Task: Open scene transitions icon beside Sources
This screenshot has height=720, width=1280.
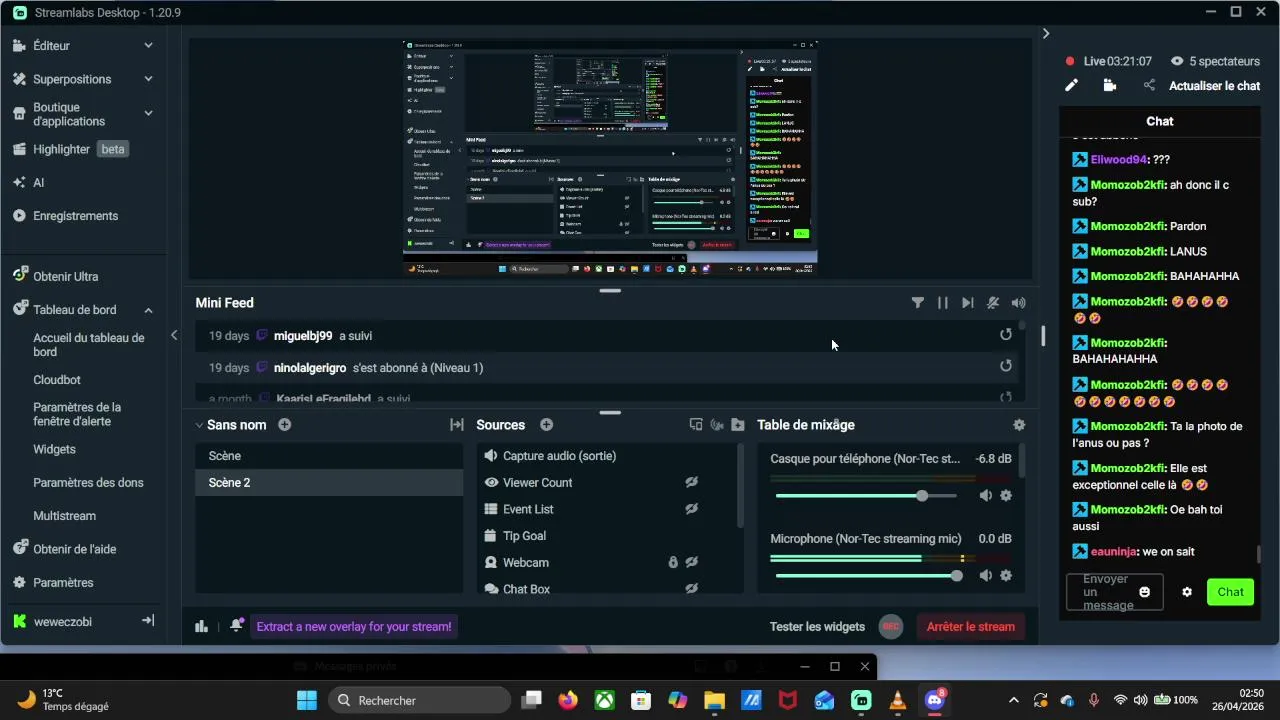Action: click(457, 425)
